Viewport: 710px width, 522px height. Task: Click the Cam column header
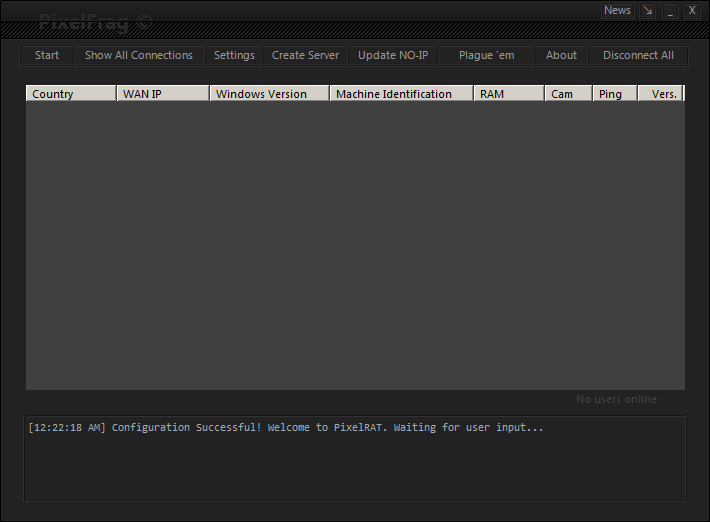click(x=568, y=94)
